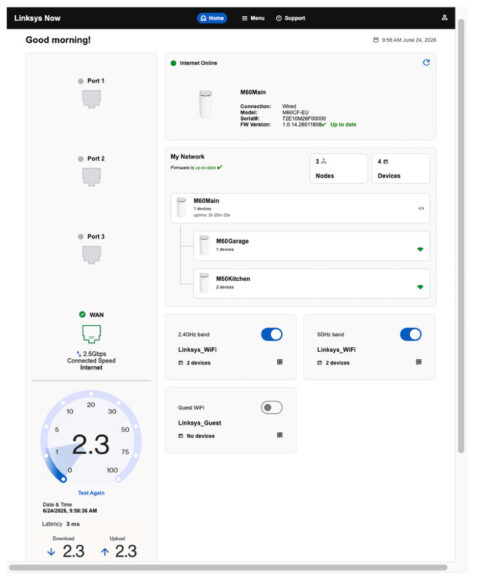This screenshot has width=477, height=580.
Task: Click the green WAN port icon
Action: (x=91, y=334)
